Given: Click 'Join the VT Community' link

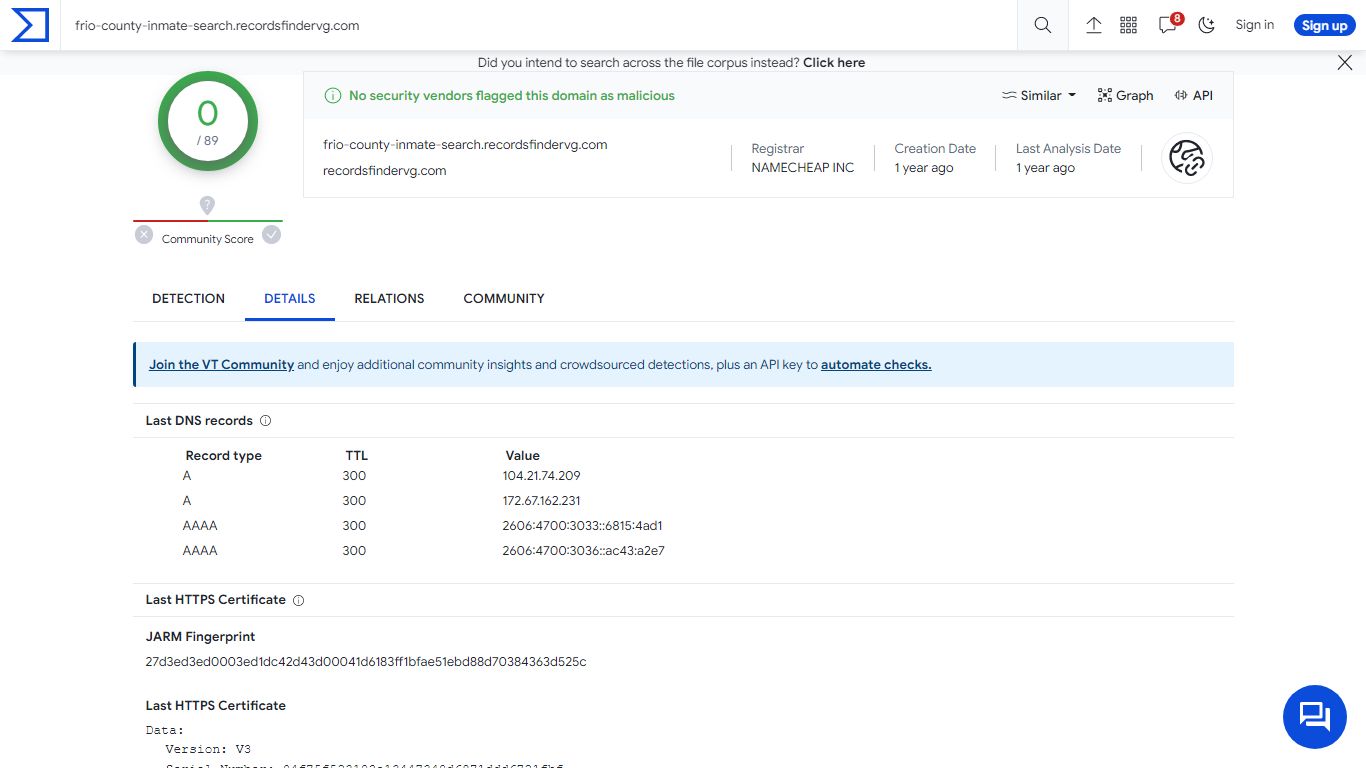Looking at the screenshot, I should (221, 365).
